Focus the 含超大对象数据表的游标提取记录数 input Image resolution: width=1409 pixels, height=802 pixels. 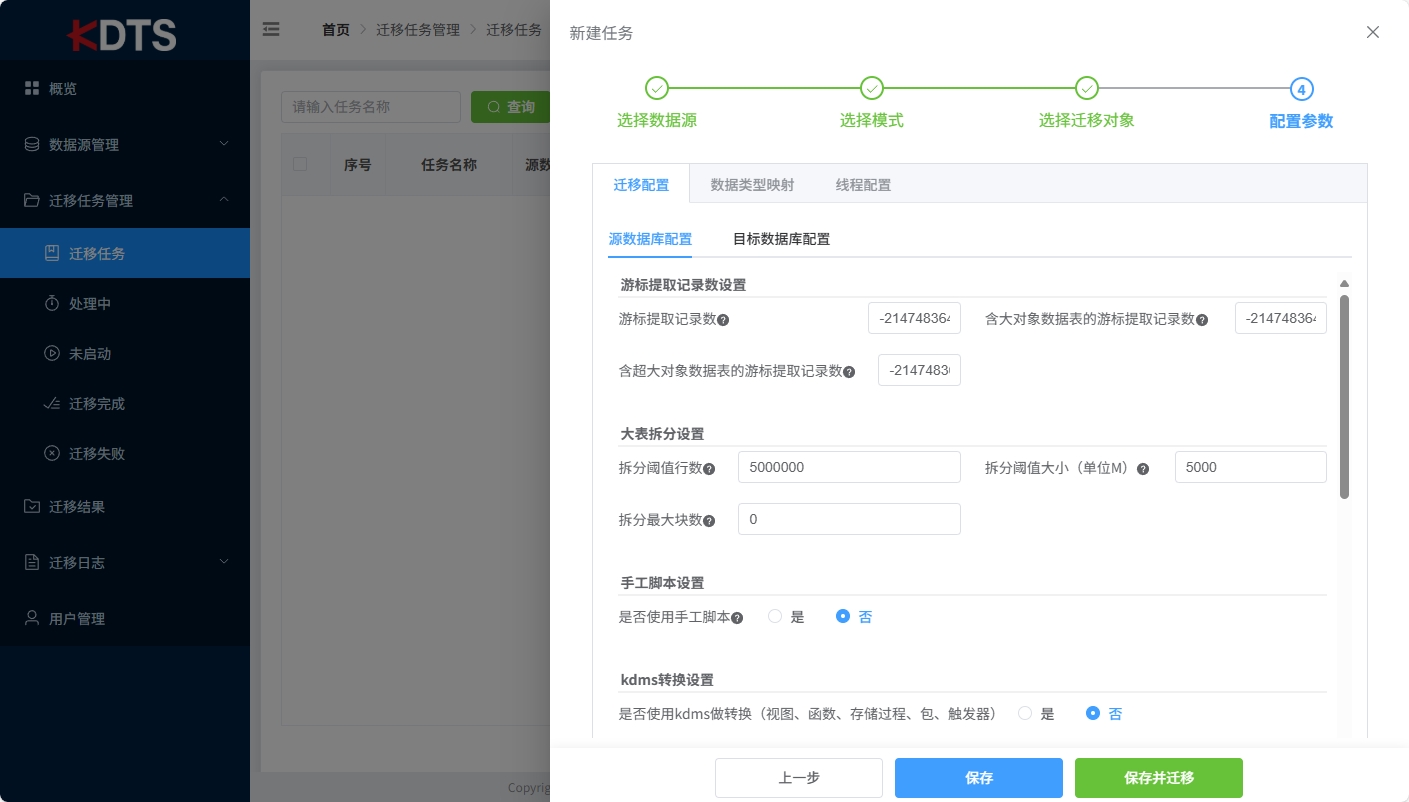(919, 370)
